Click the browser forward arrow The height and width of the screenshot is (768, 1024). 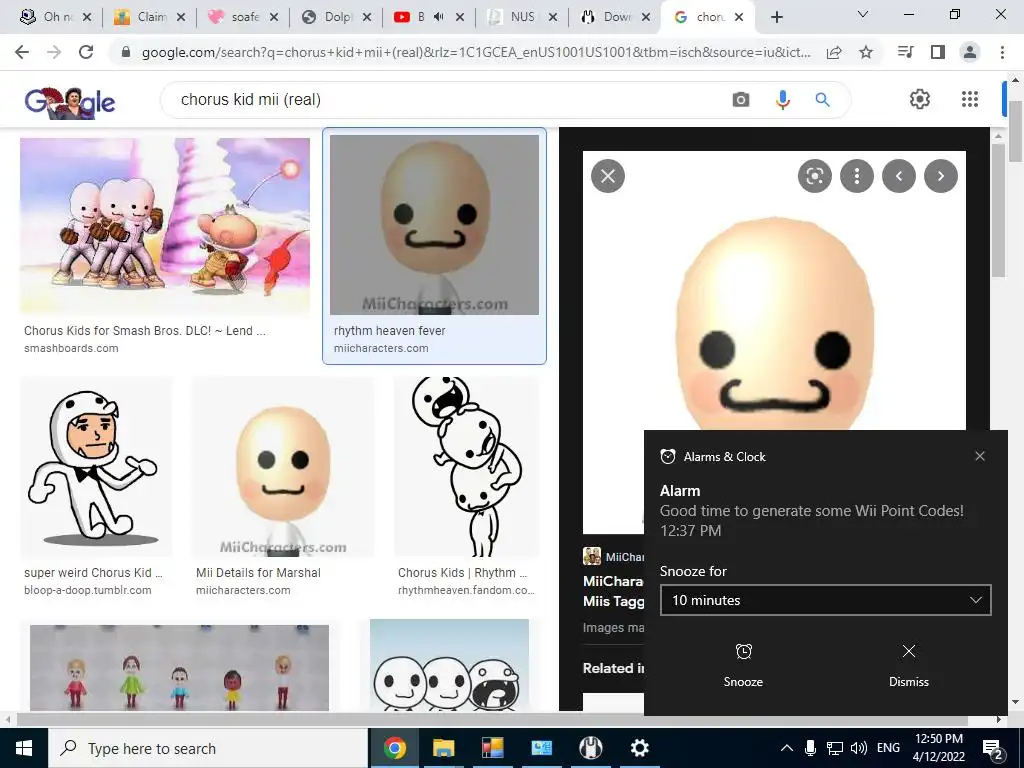[x=54, y=52]
